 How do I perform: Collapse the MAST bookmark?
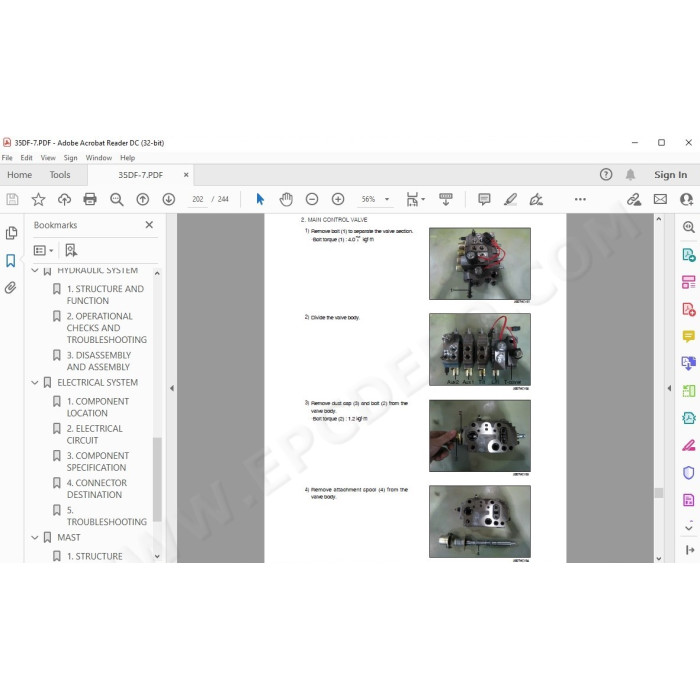35,538
